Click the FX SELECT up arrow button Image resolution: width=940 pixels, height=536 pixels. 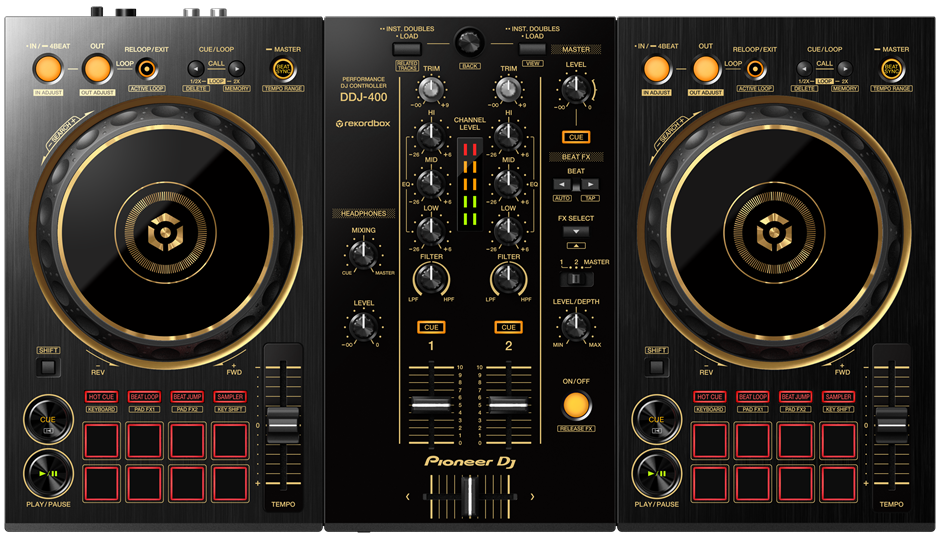coord(576,246)
